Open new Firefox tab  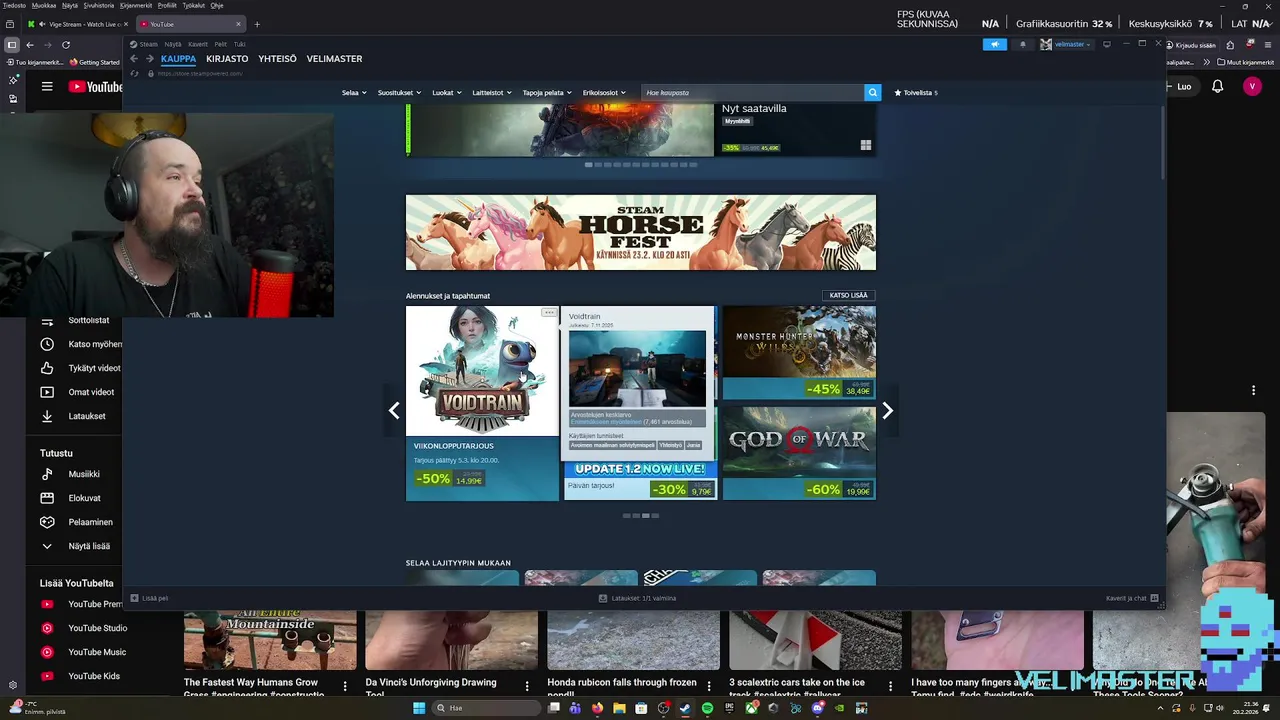pyautogui.click(x=257, y=24)
